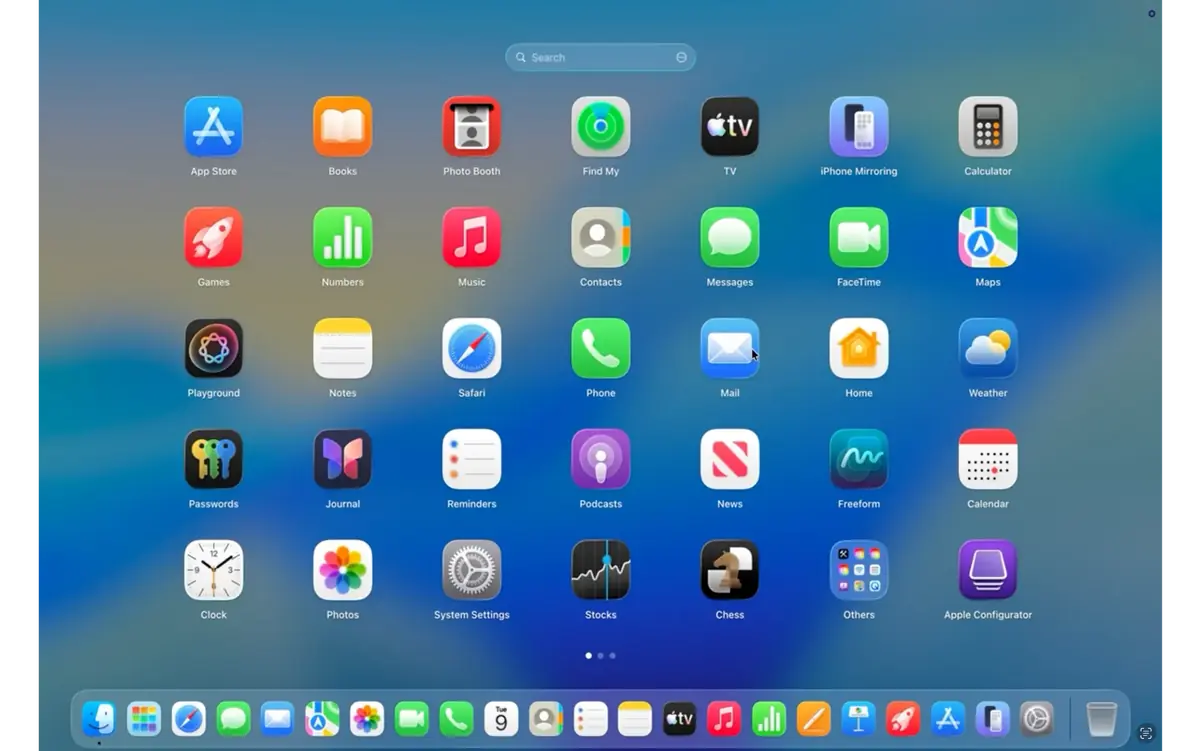Open the Games app in the grid
Screen dimensions: 1200x751
click(213, 238)
